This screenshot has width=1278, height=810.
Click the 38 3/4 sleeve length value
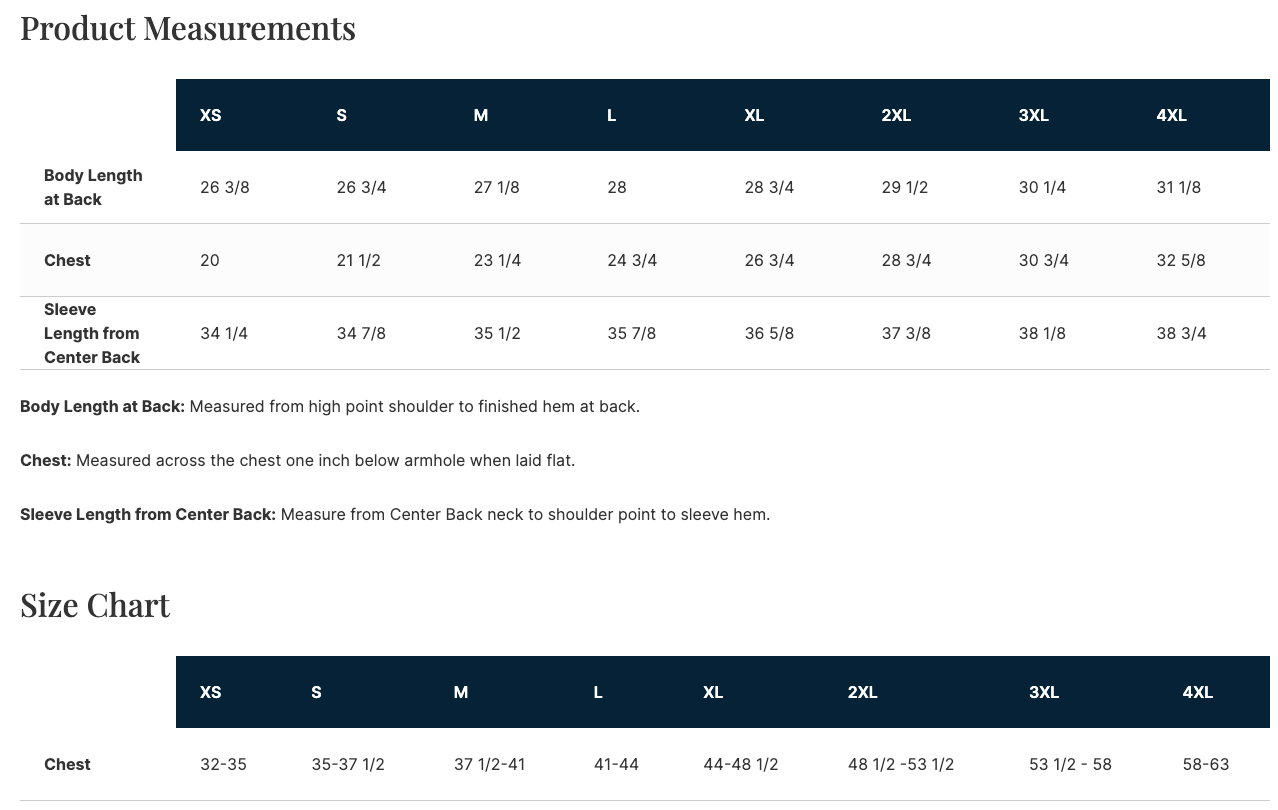tap(1181, 333)
